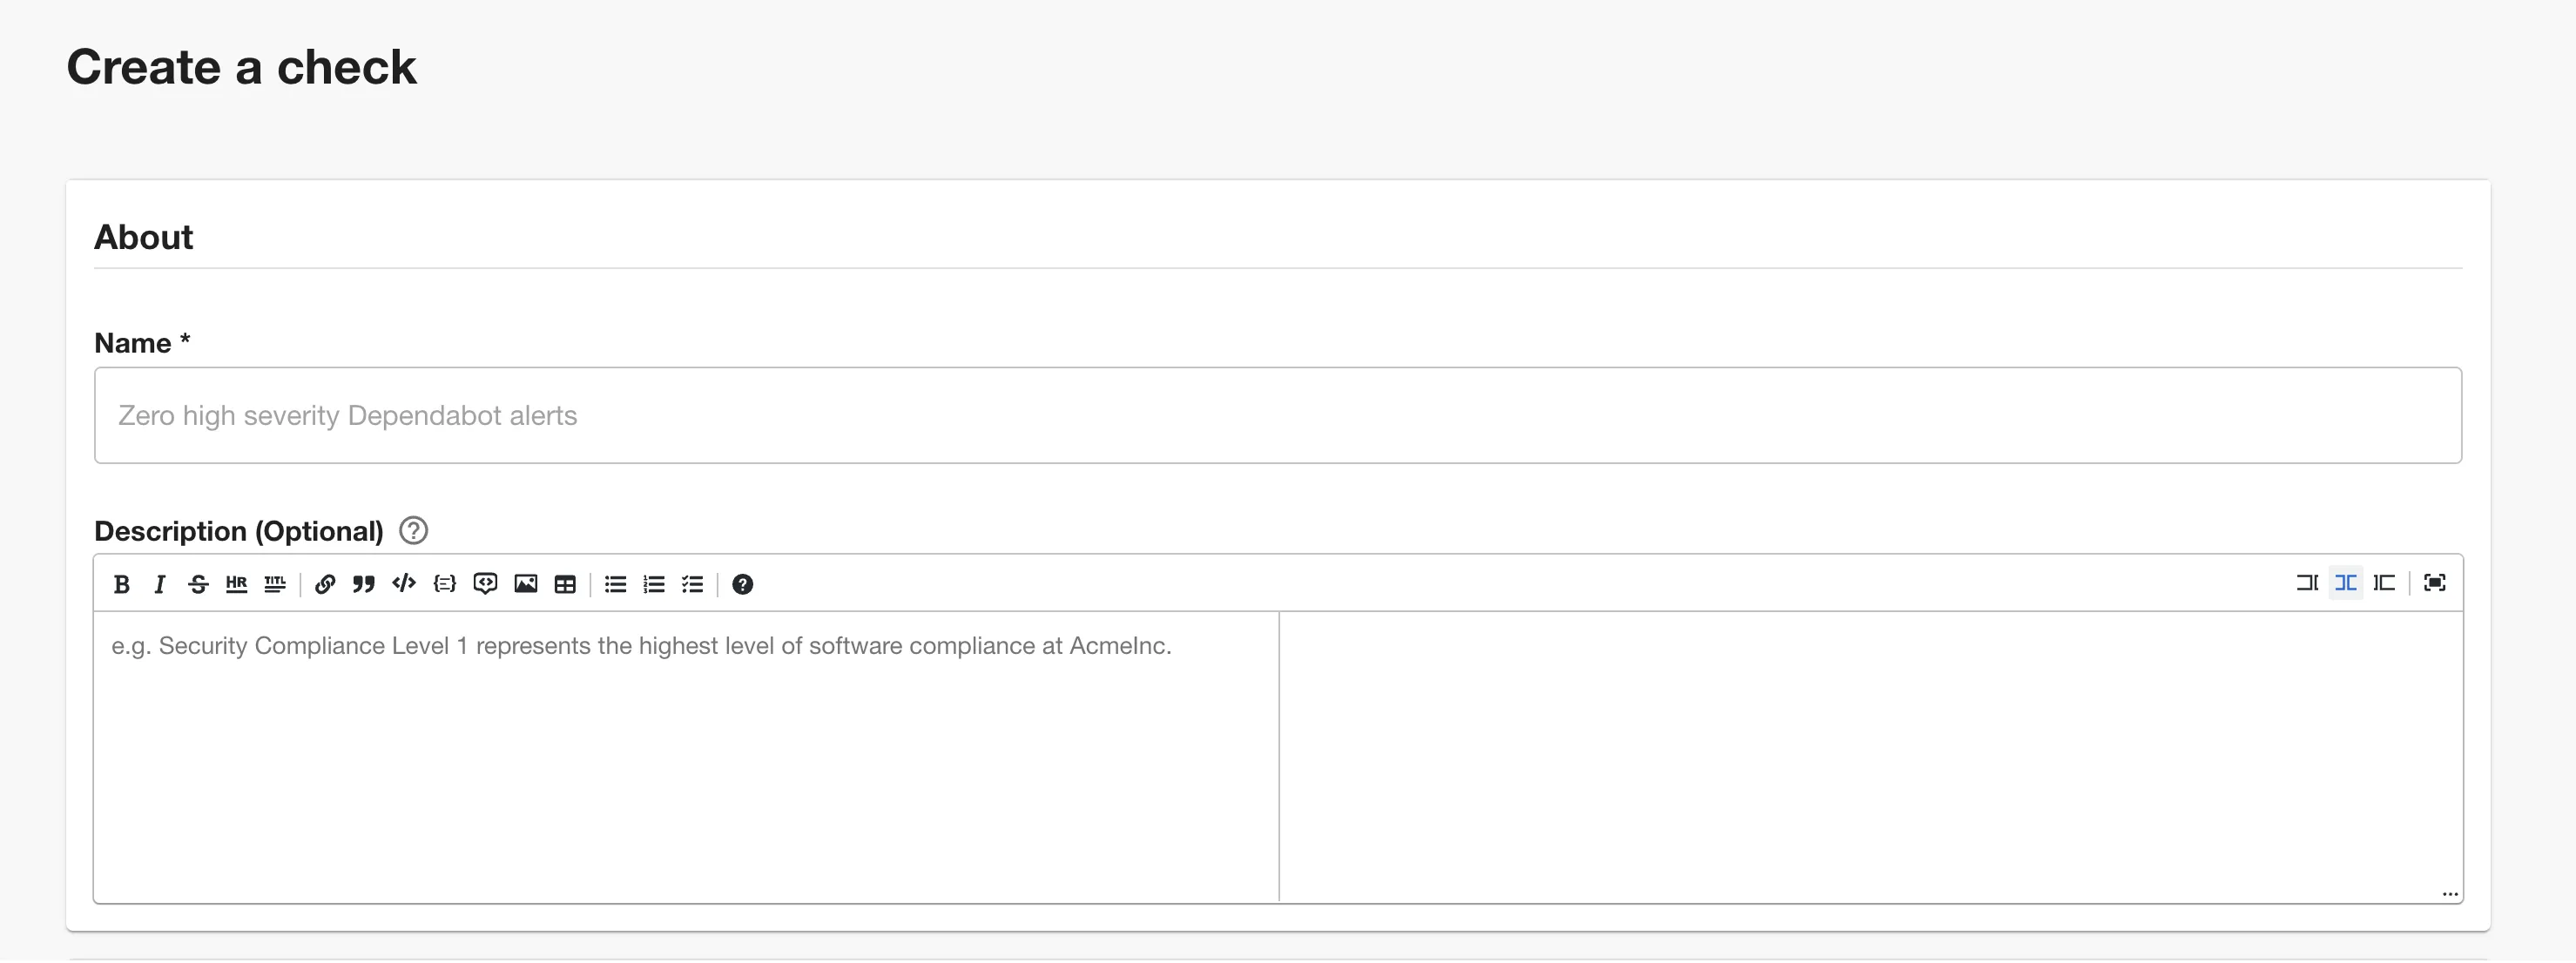Apply strikethrough text formatting
The image size is (2576, 963).
pos(198,584)
